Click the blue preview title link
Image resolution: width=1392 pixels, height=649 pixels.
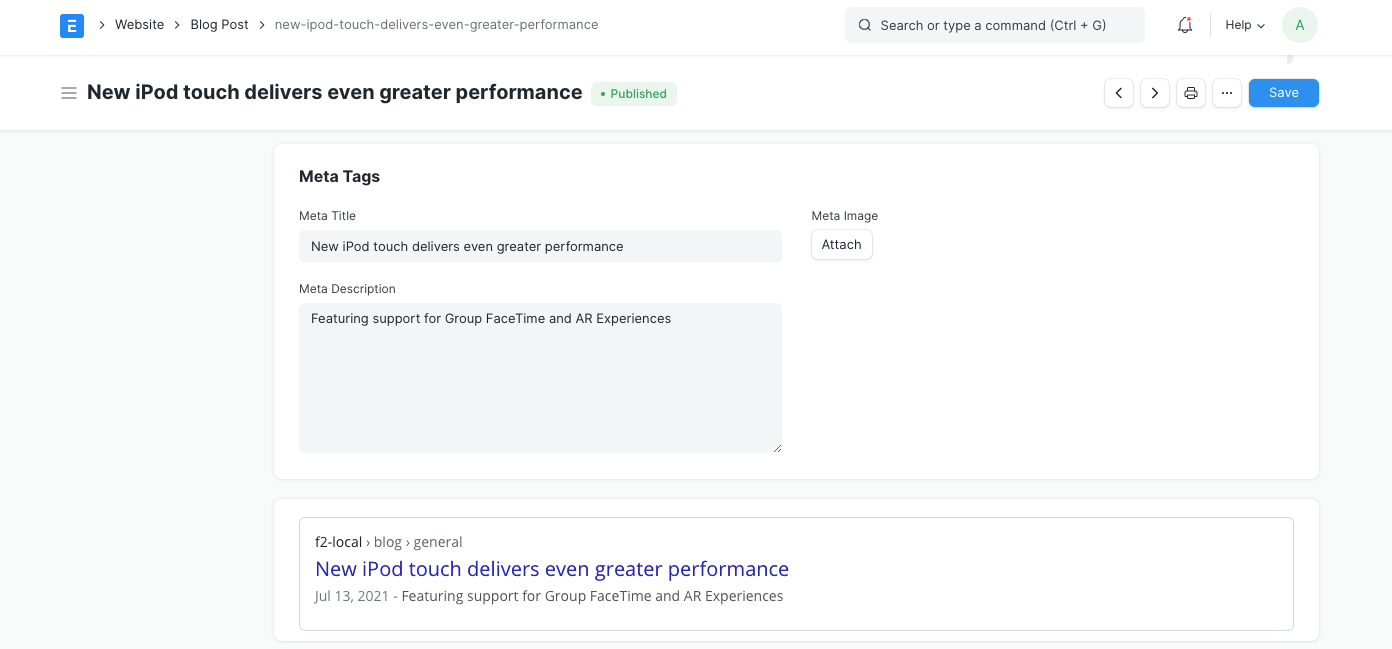click(x=552, y=569)
